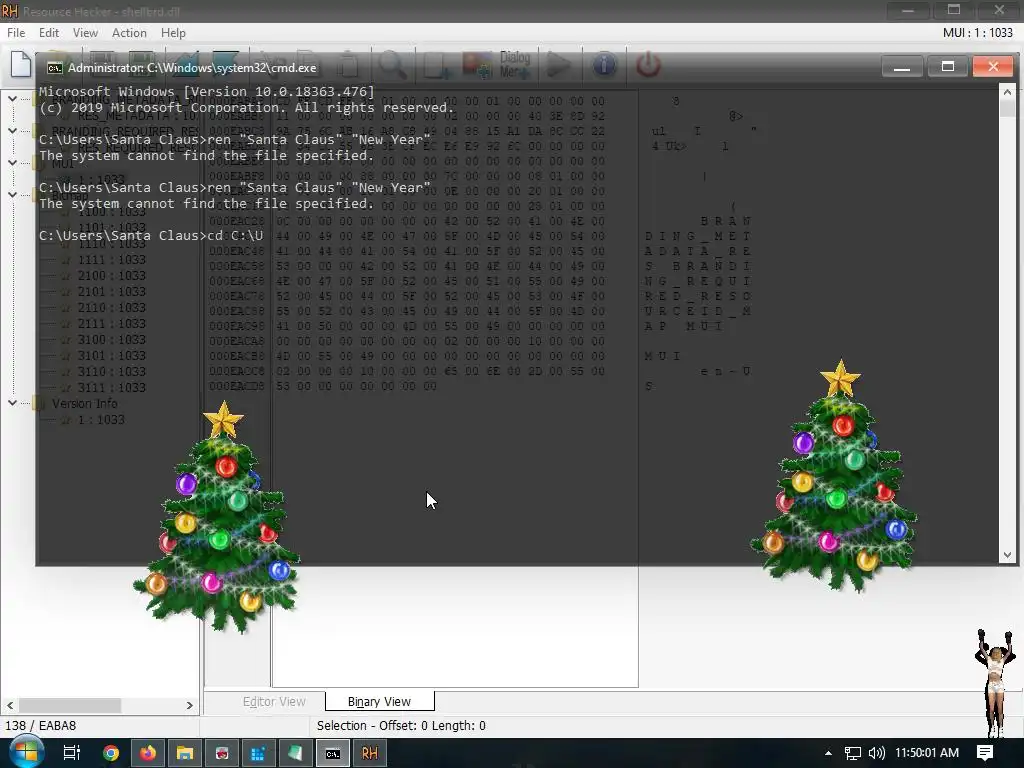Open the Action Center notifications icon
The image size is (1024, 768).
(x=985, y=753)
